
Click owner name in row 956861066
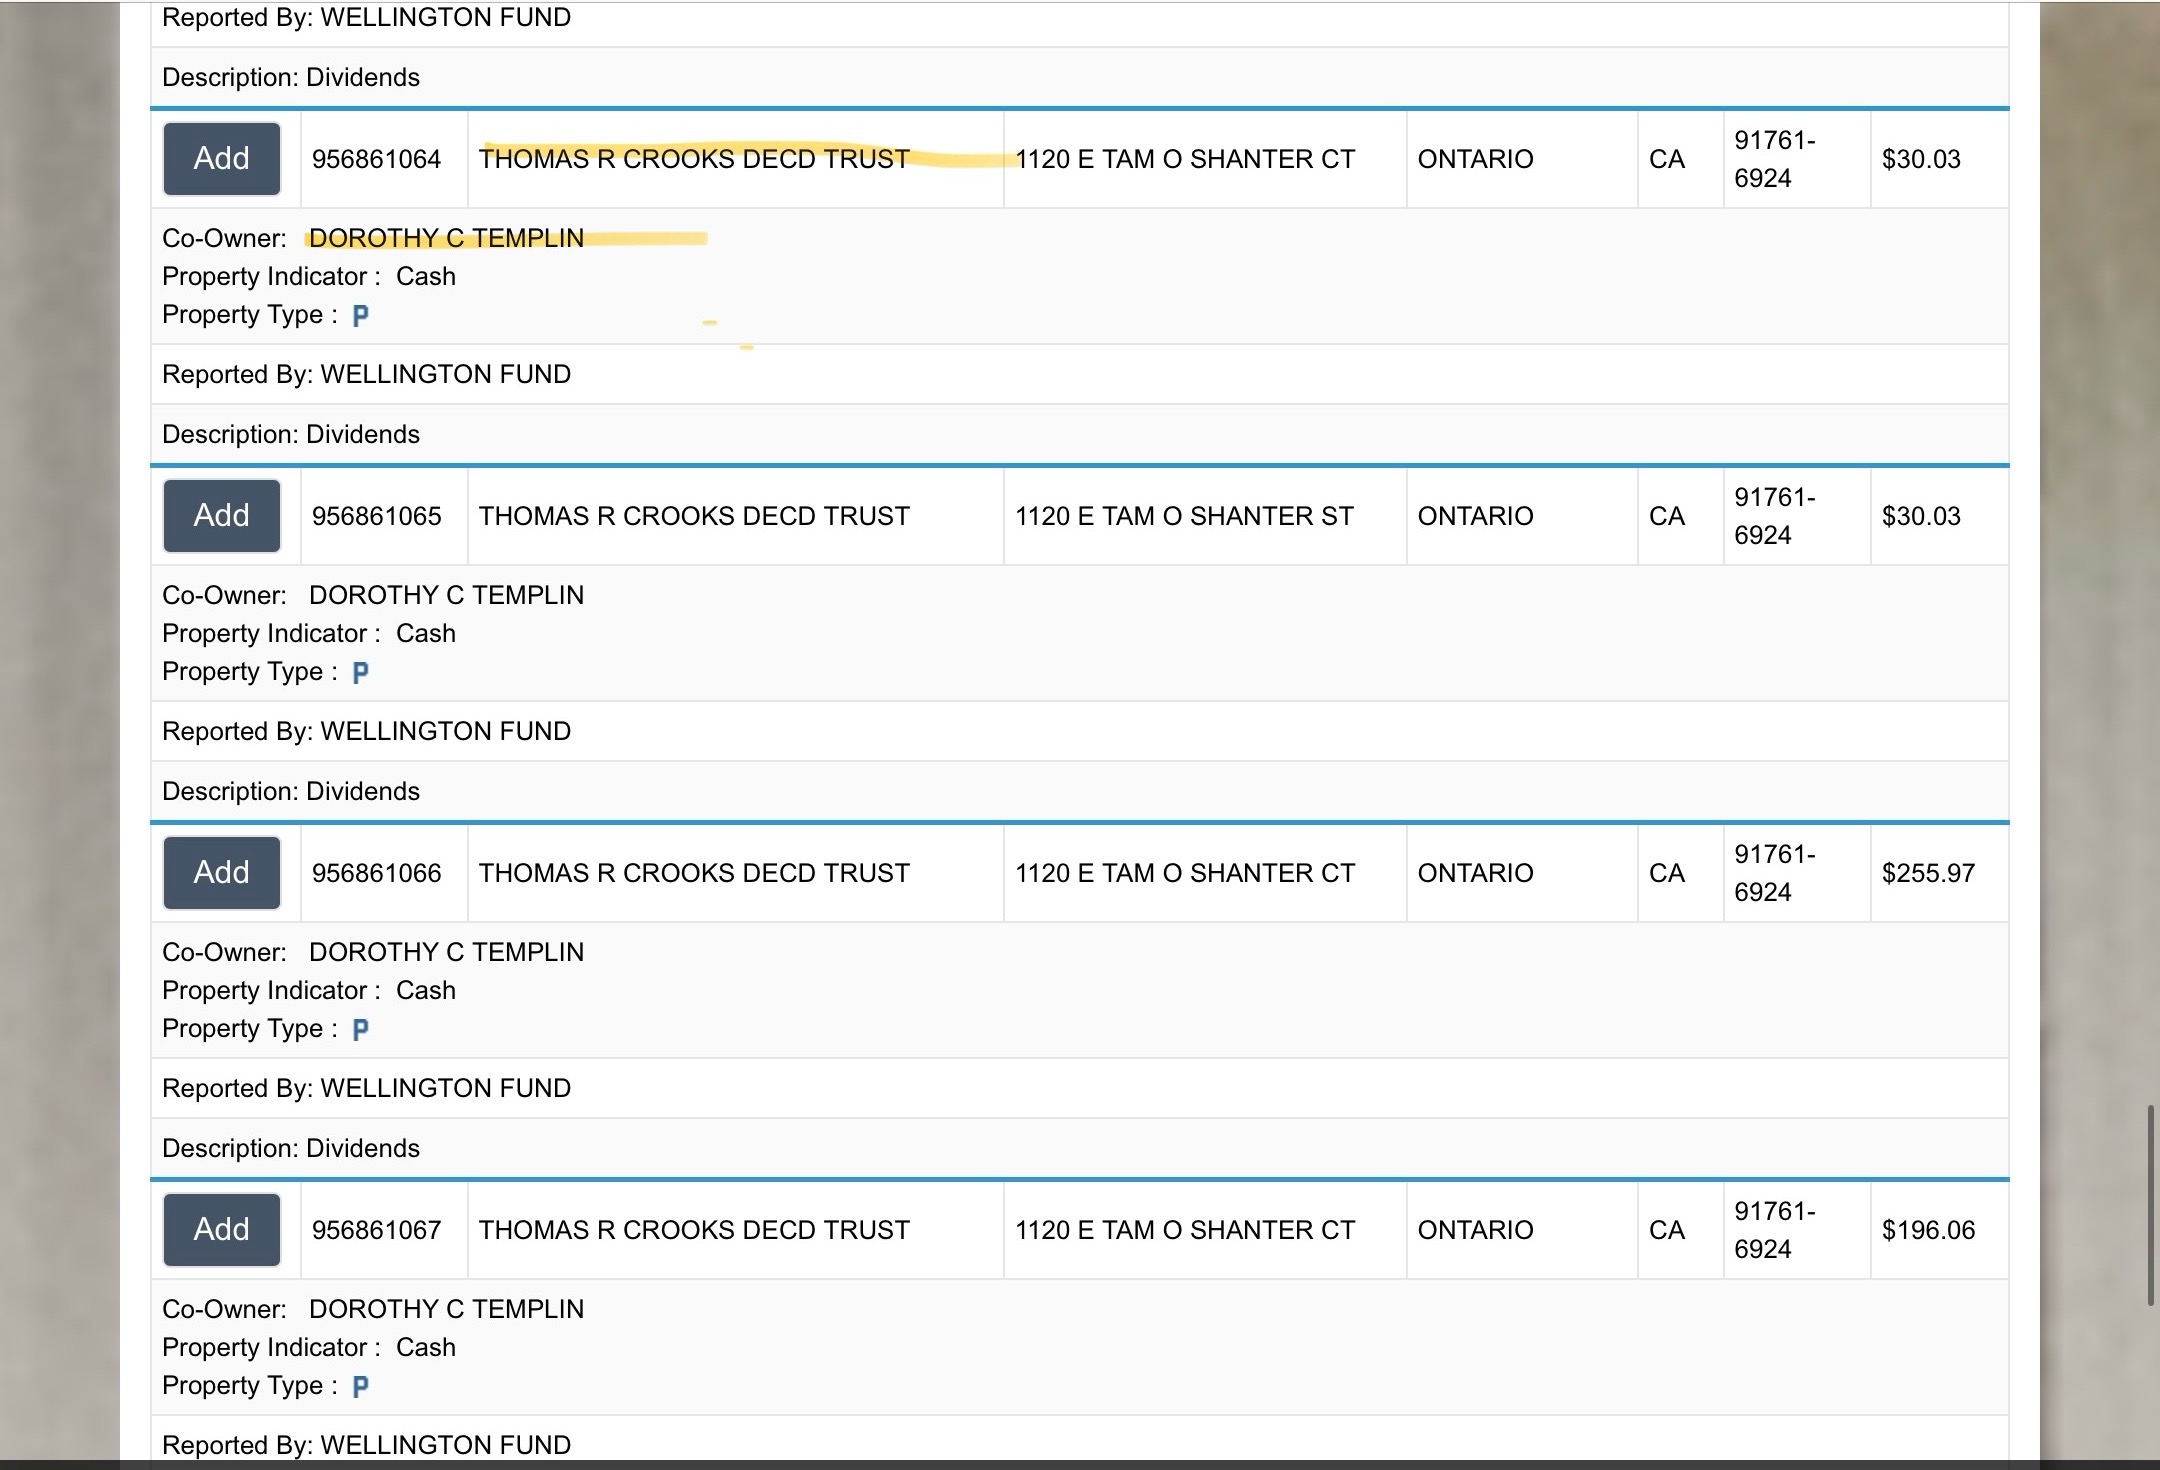click(x=694, y=873)
